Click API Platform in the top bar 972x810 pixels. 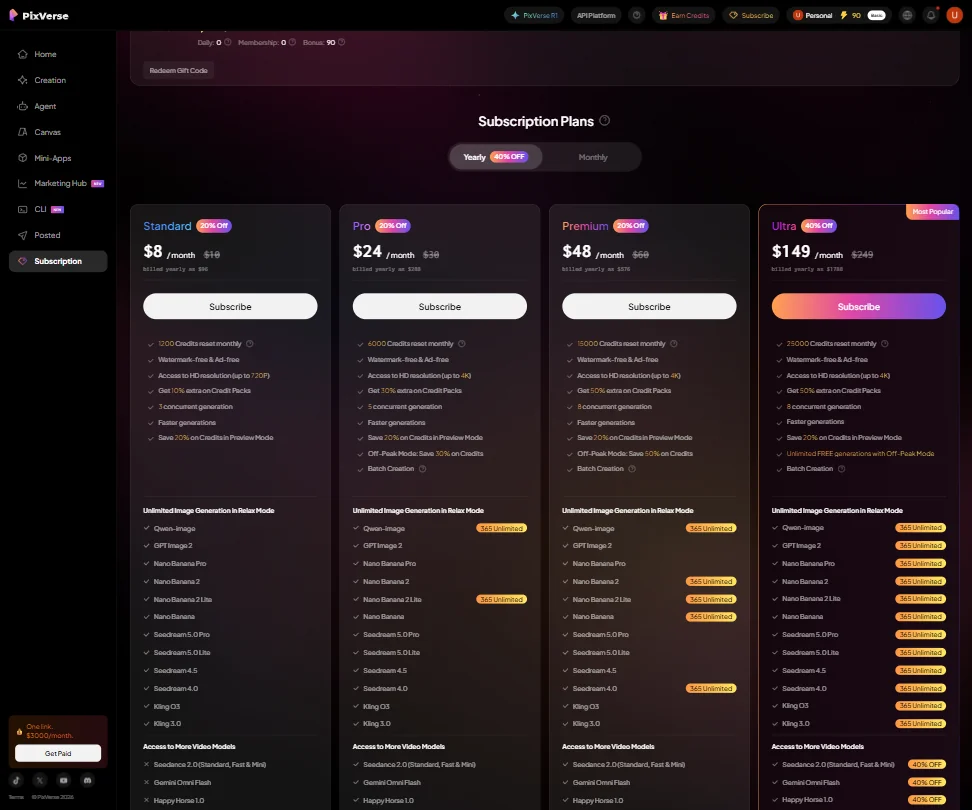pyautogui.click(x=596, y=15)
